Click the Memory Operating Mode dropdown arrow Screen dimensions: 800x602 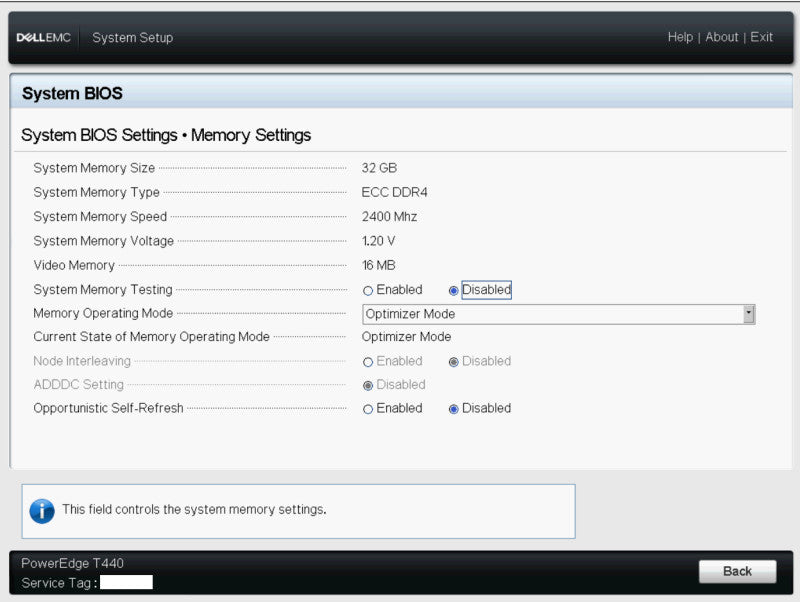point(749,314)
